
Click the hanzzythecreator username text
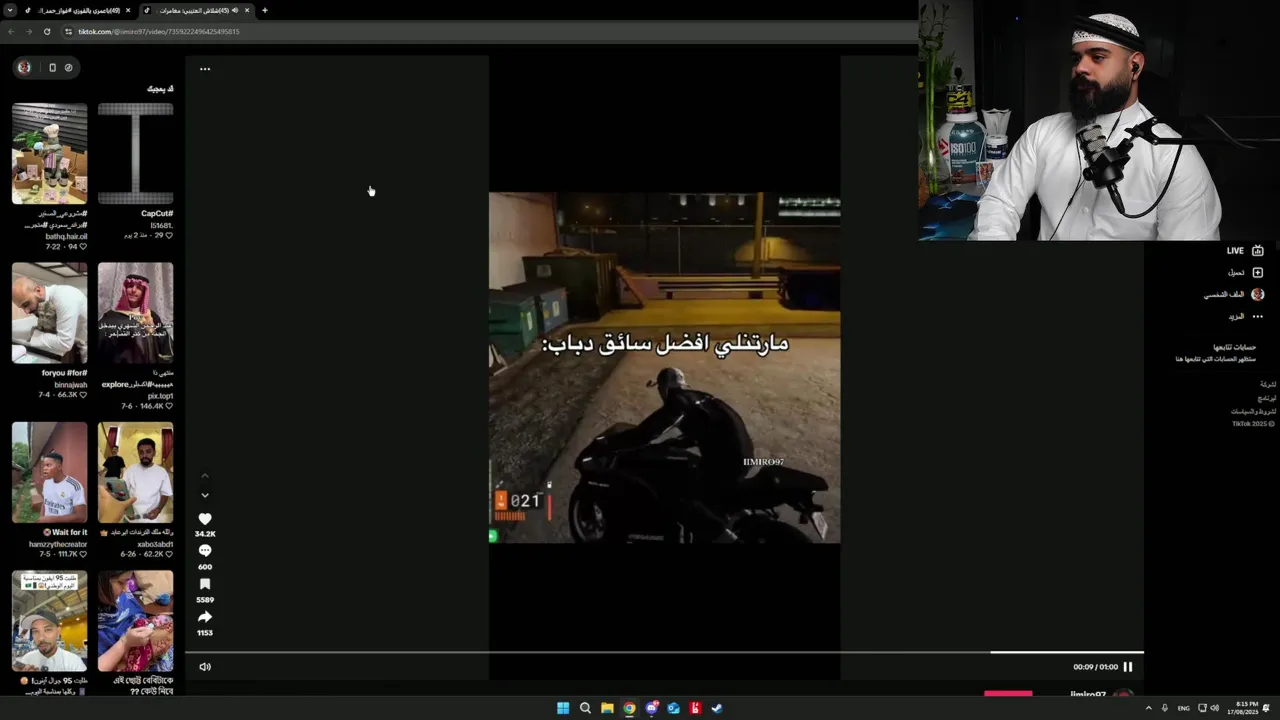coord(58,544)
